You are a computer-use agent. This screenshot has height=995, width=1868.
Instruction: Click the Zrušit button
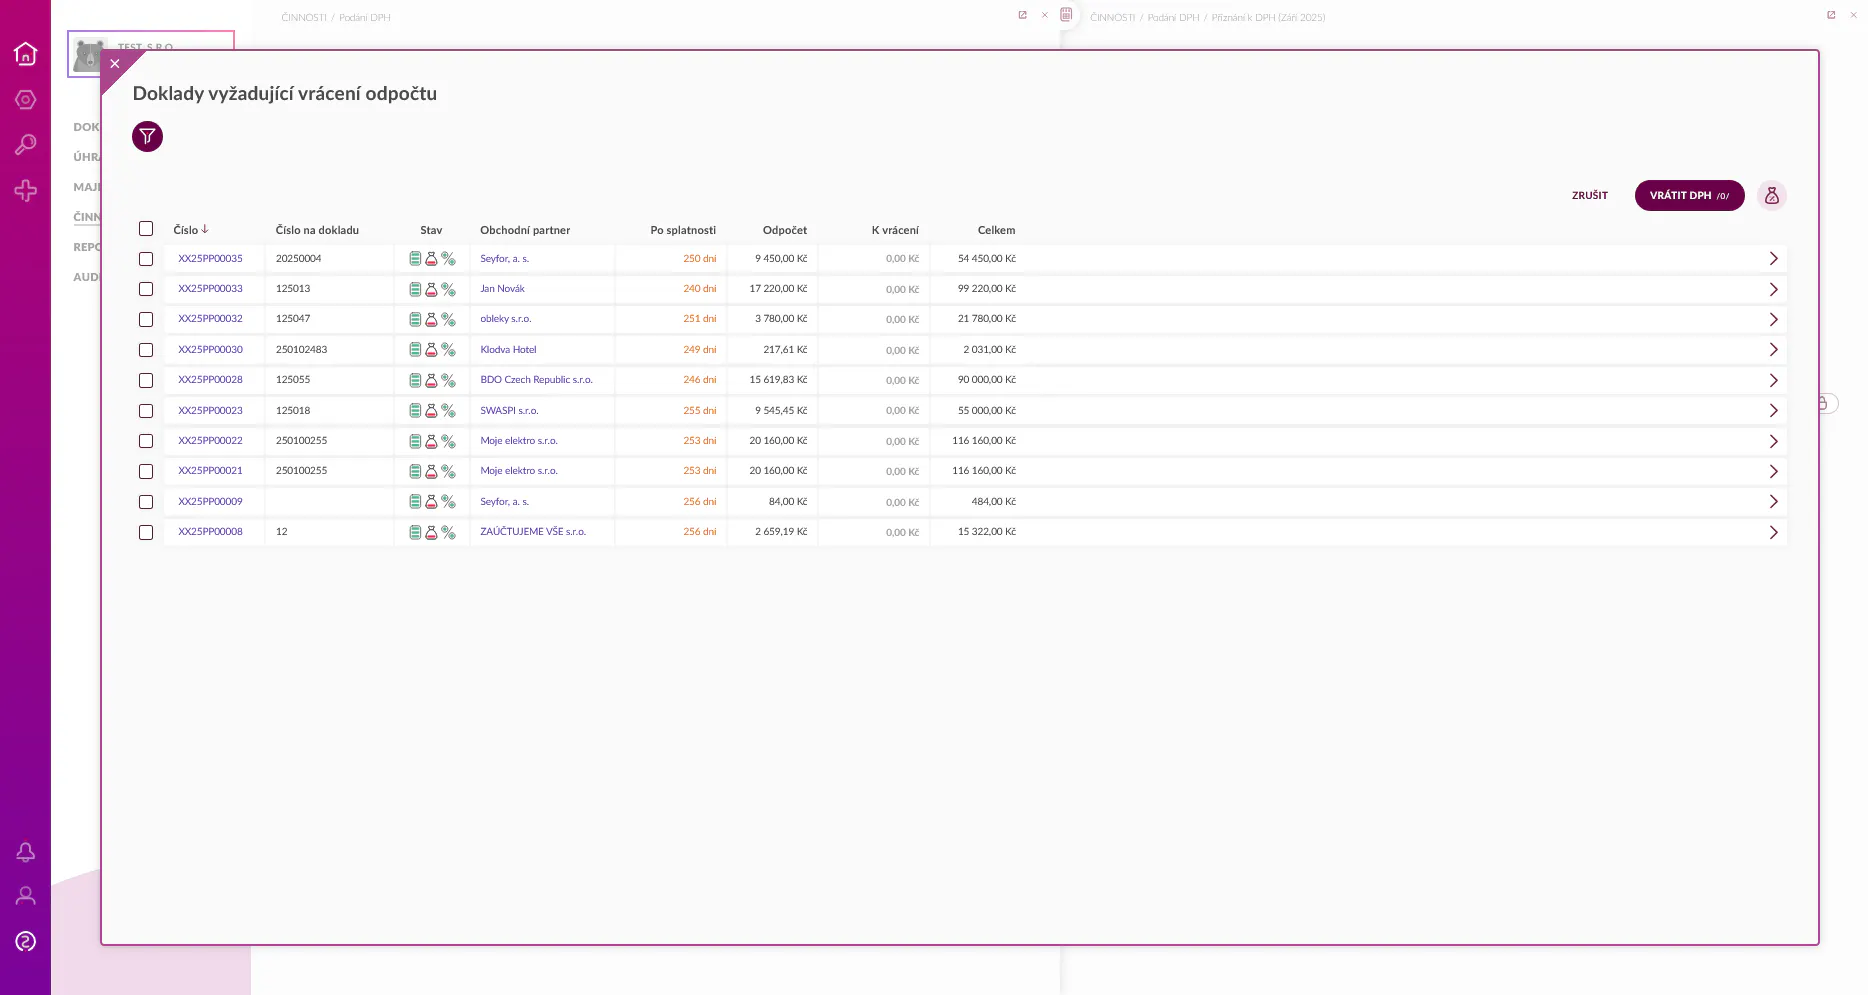click(x=1589, y=196)
